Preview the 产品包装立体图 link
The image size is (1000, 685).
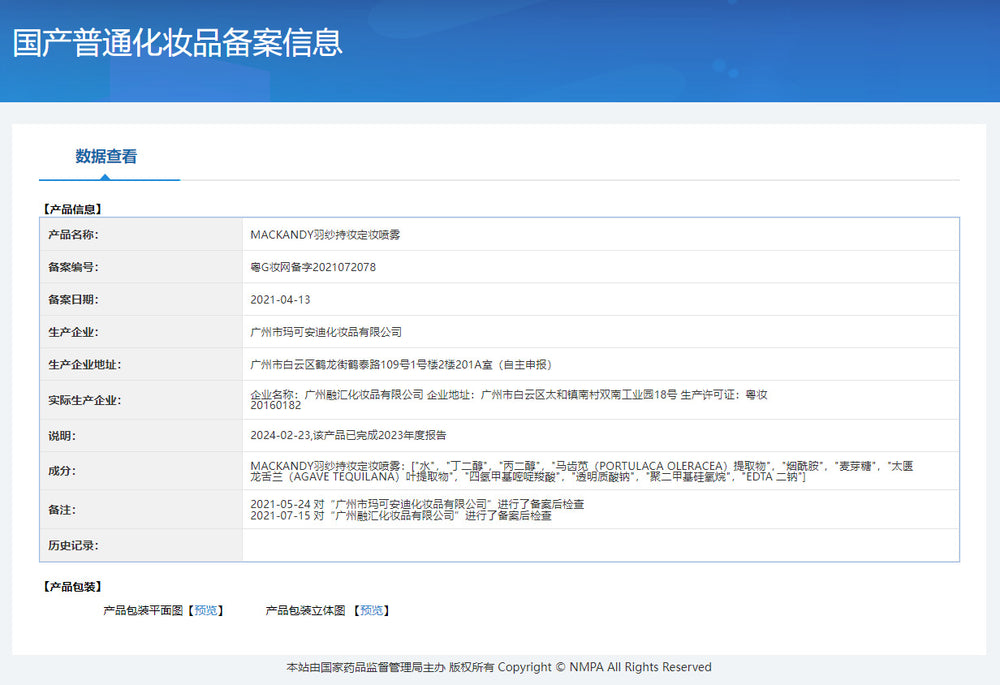tap(371, 610)
